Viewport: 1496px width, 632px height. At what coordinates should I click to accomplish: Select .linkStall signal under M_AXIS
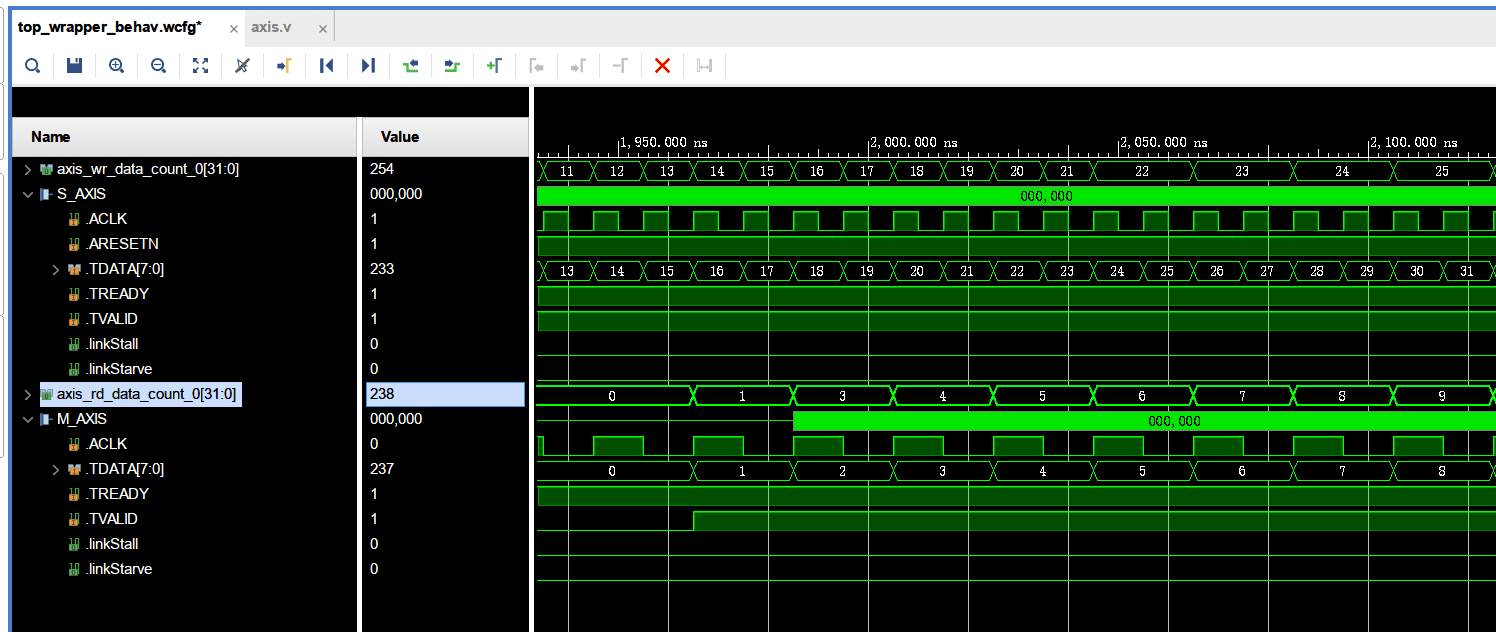click(112, 544)
